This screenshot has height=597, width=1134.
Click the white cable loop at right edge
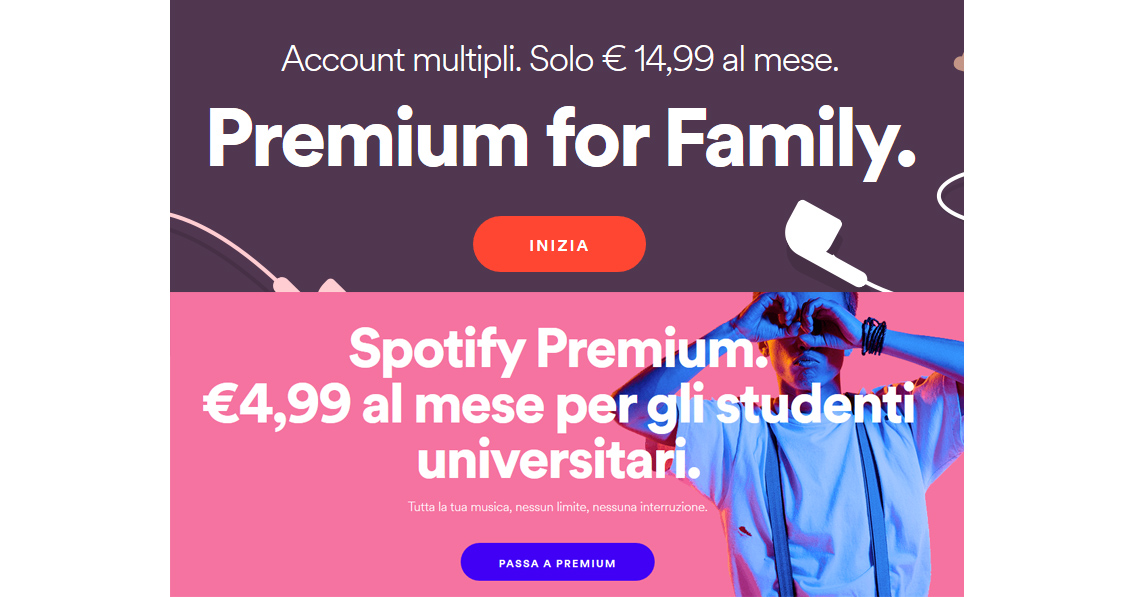[x=950, y=196]
